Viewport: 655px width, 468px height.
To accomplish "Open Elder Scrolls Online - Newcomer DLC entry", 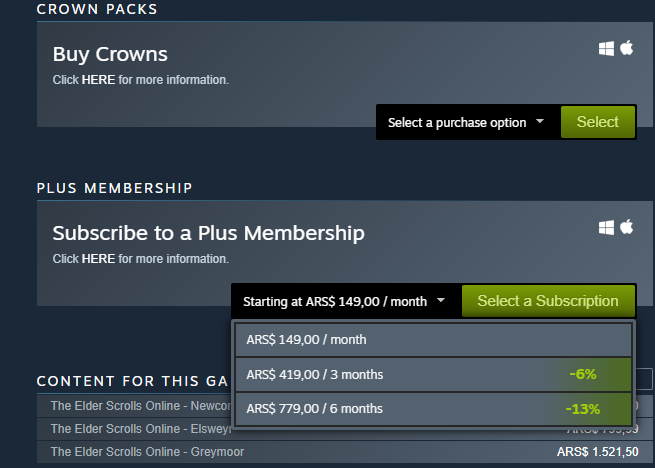I will coord(140,406).
